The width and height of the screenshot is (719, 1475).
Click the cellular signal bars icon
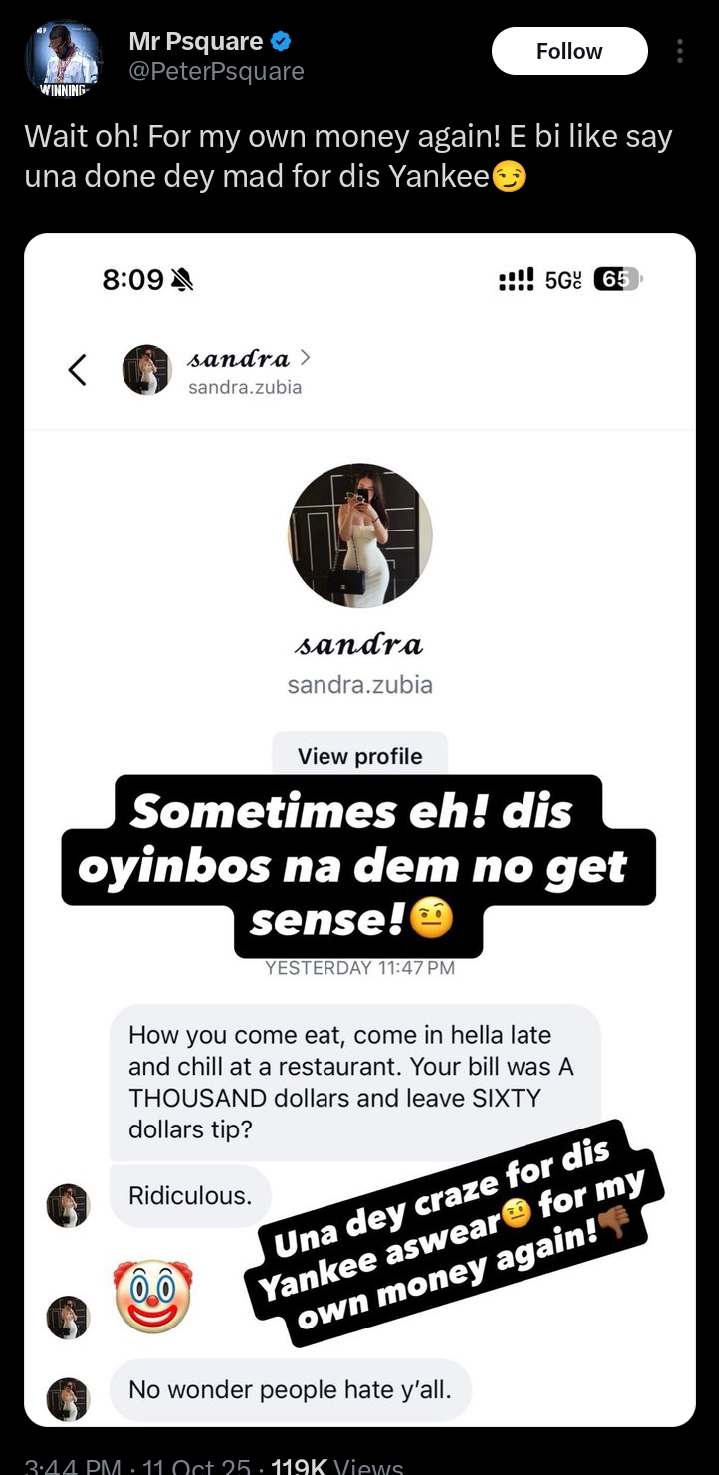click(x=516, y=280)
